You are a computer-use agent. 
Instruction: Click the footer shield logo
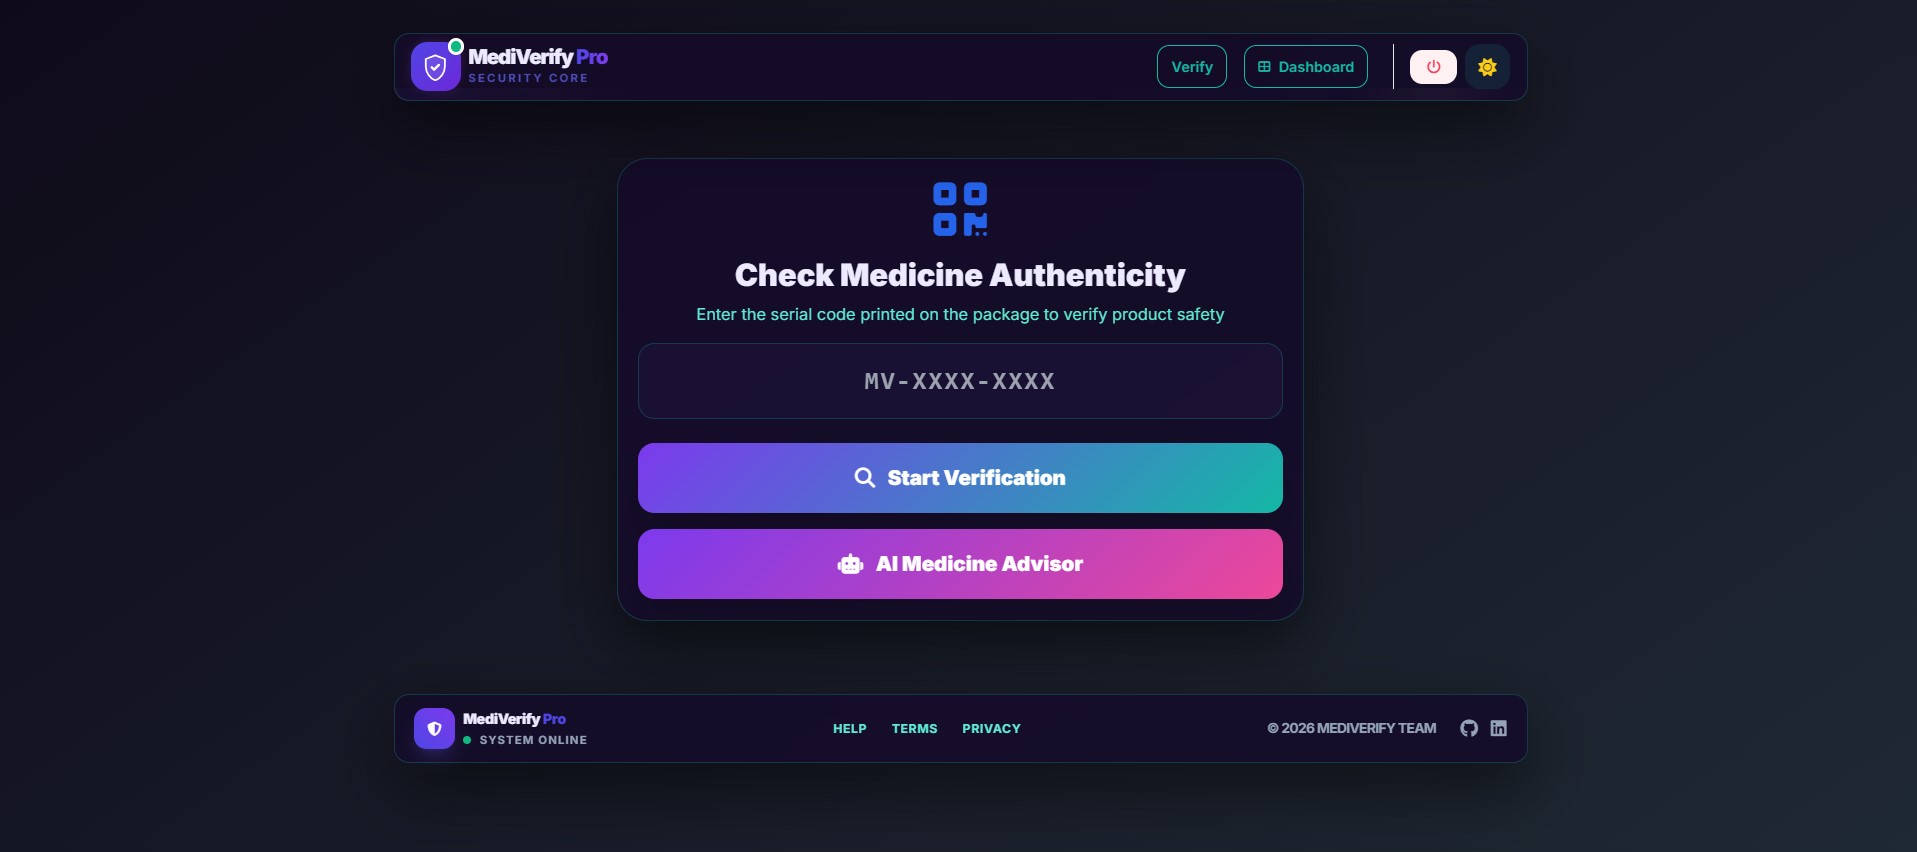coord(434,729)
